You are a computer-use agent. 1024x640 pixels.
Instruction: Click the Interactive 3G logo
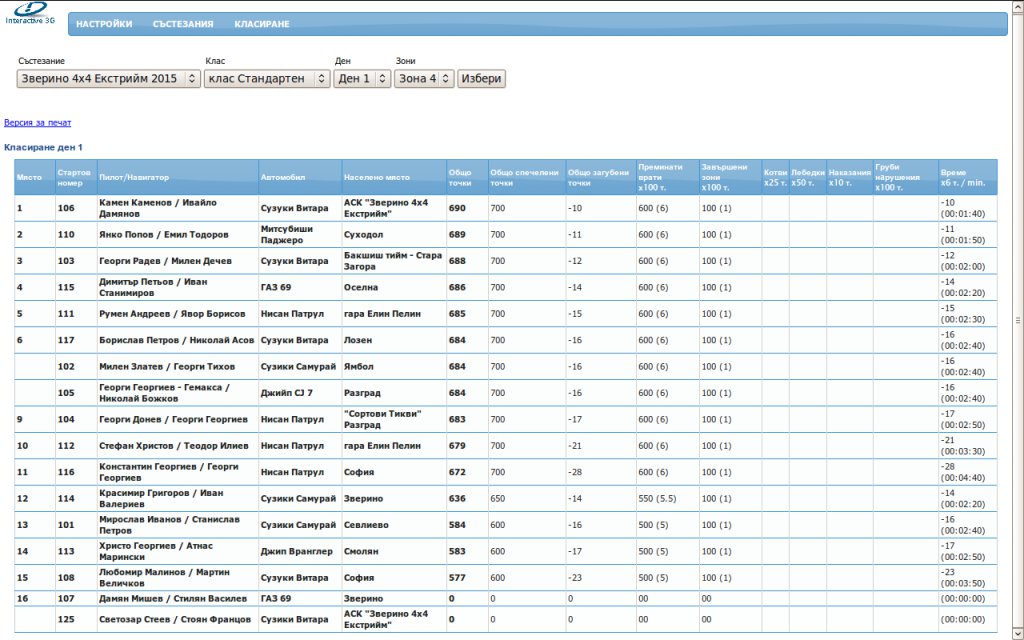point(30,13)
